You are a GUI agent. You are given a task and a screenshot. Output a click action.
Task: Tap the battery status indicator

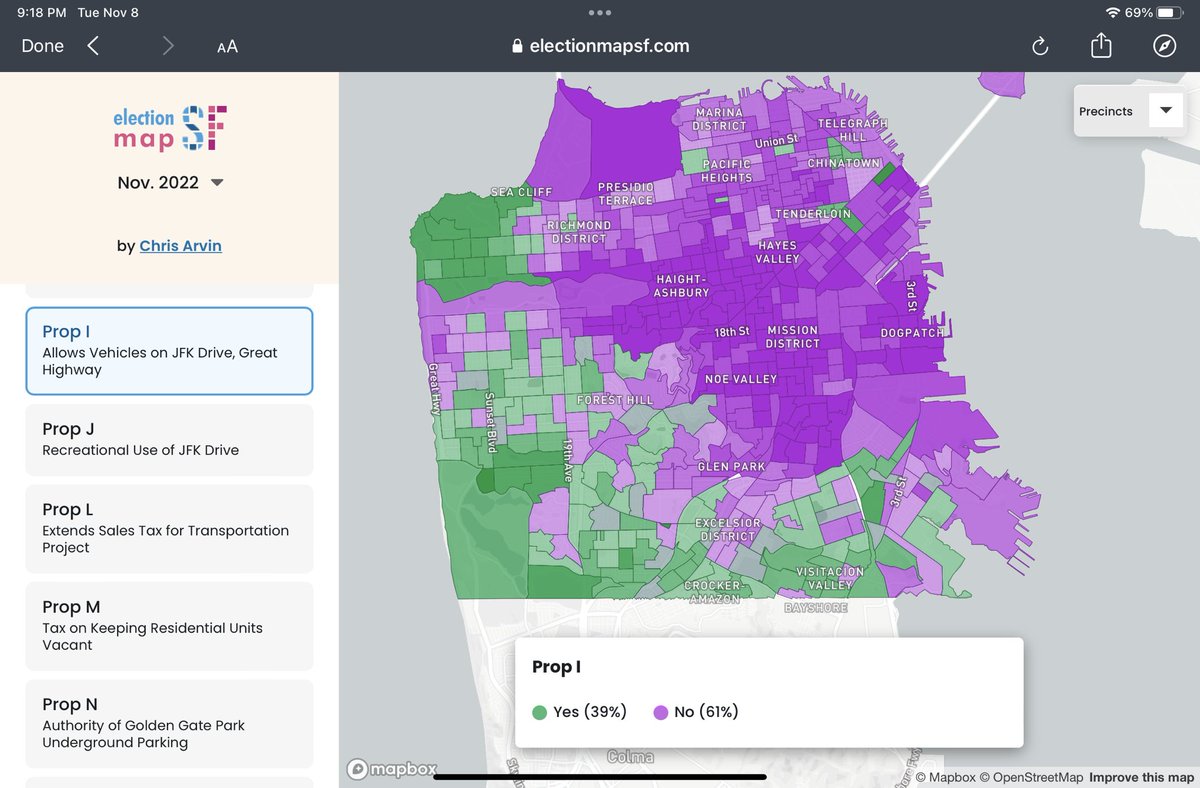click(1171, 13)
